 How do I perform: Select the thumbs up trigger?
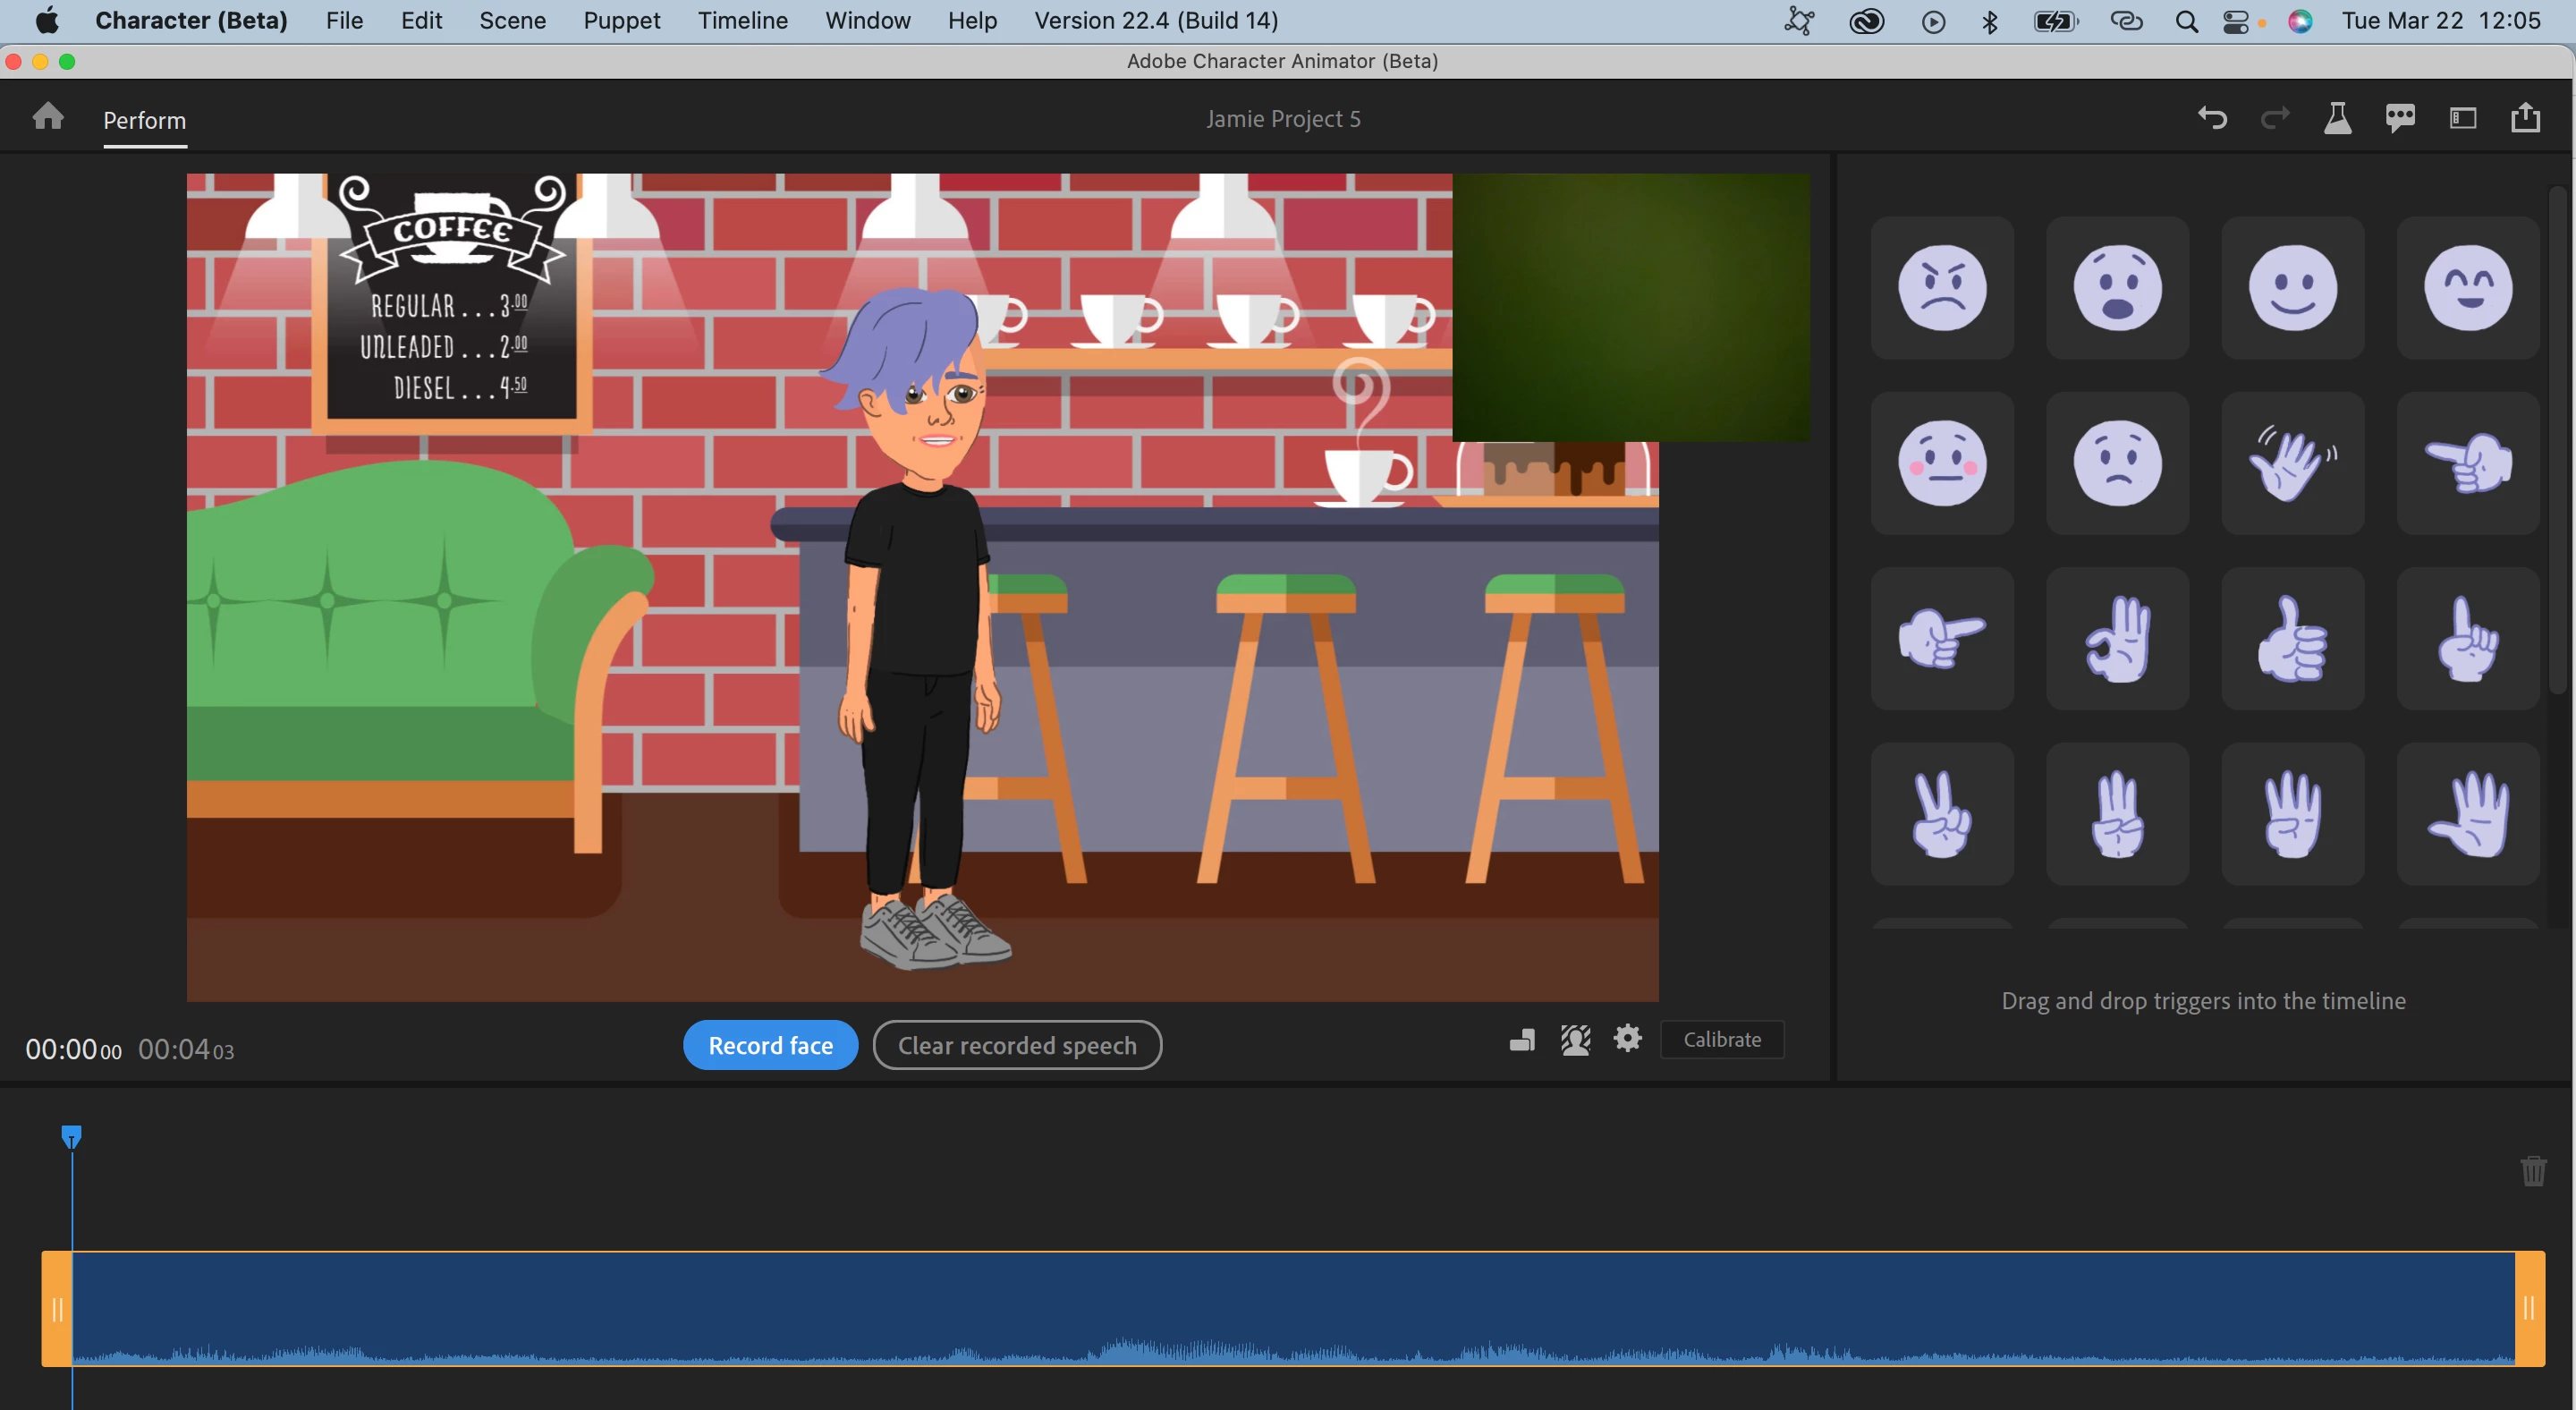[2292, 639]
